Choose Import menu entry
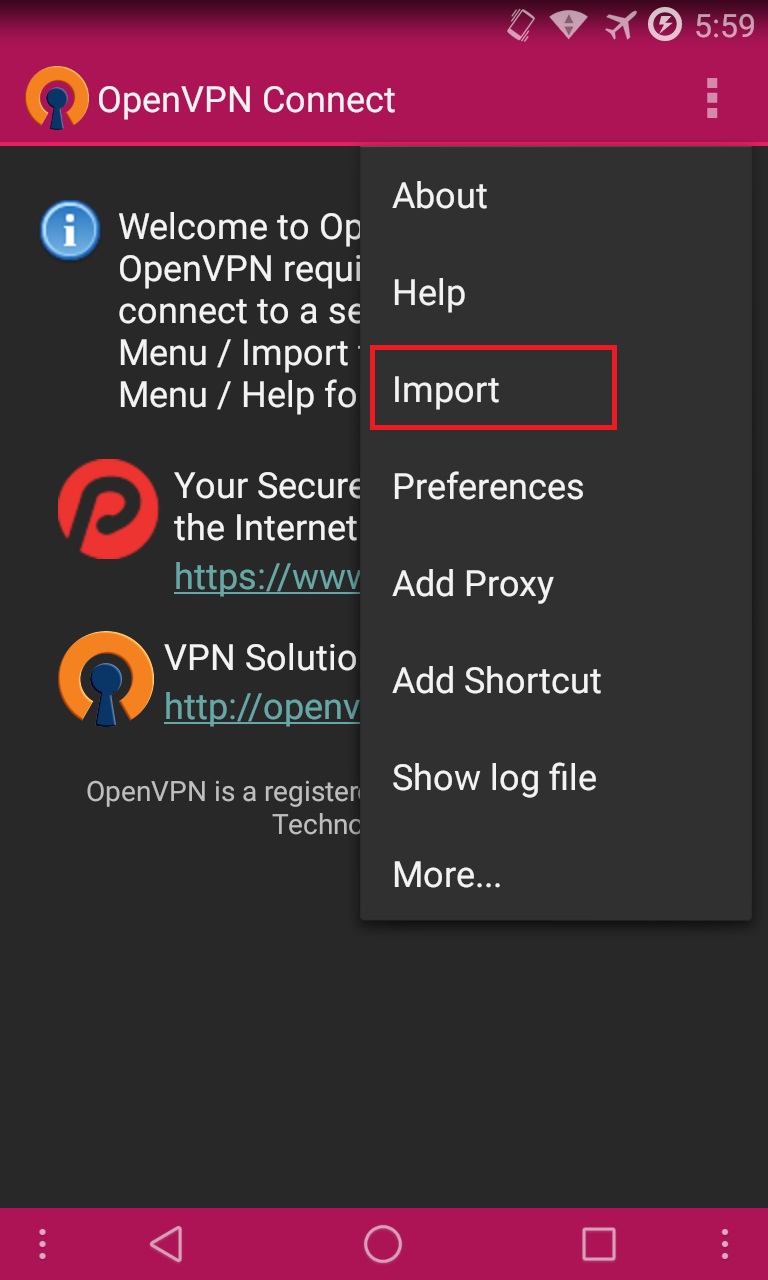 click(x=447, y=390)
